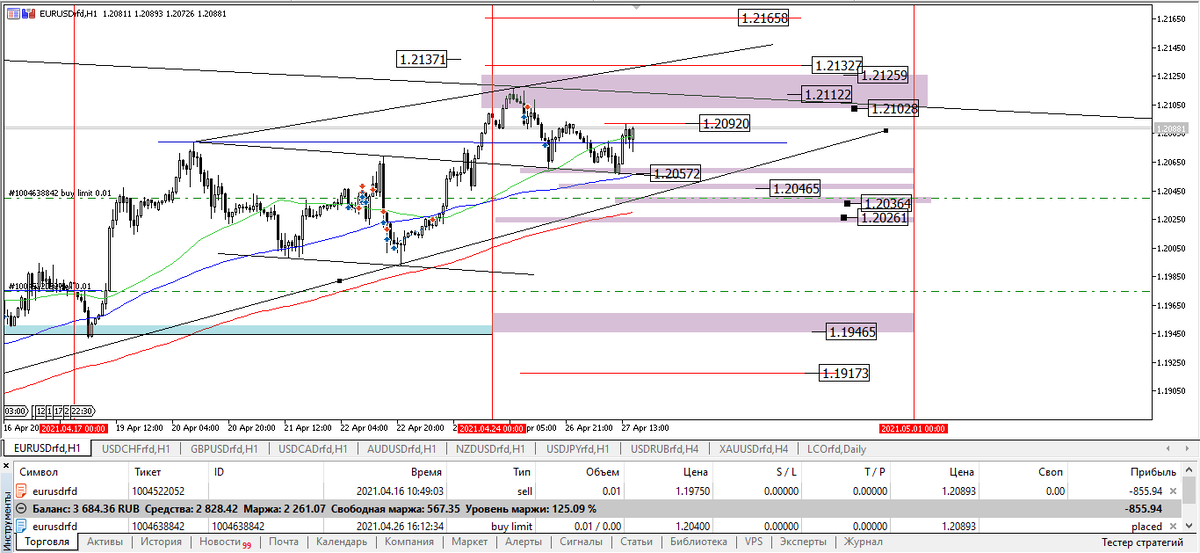The height and width of the screenshot is (553, 1200).
Task: Click the current price 1.20881 axis label
Action: 1172,129
